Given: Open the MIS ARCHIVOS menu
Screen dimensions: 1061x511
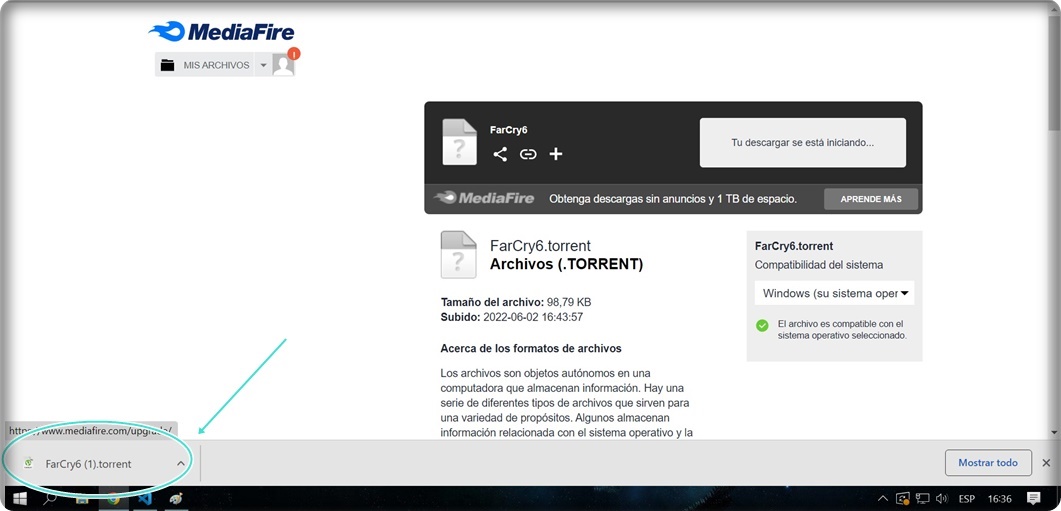Looking at the screenshot, I should coord(205,65).
